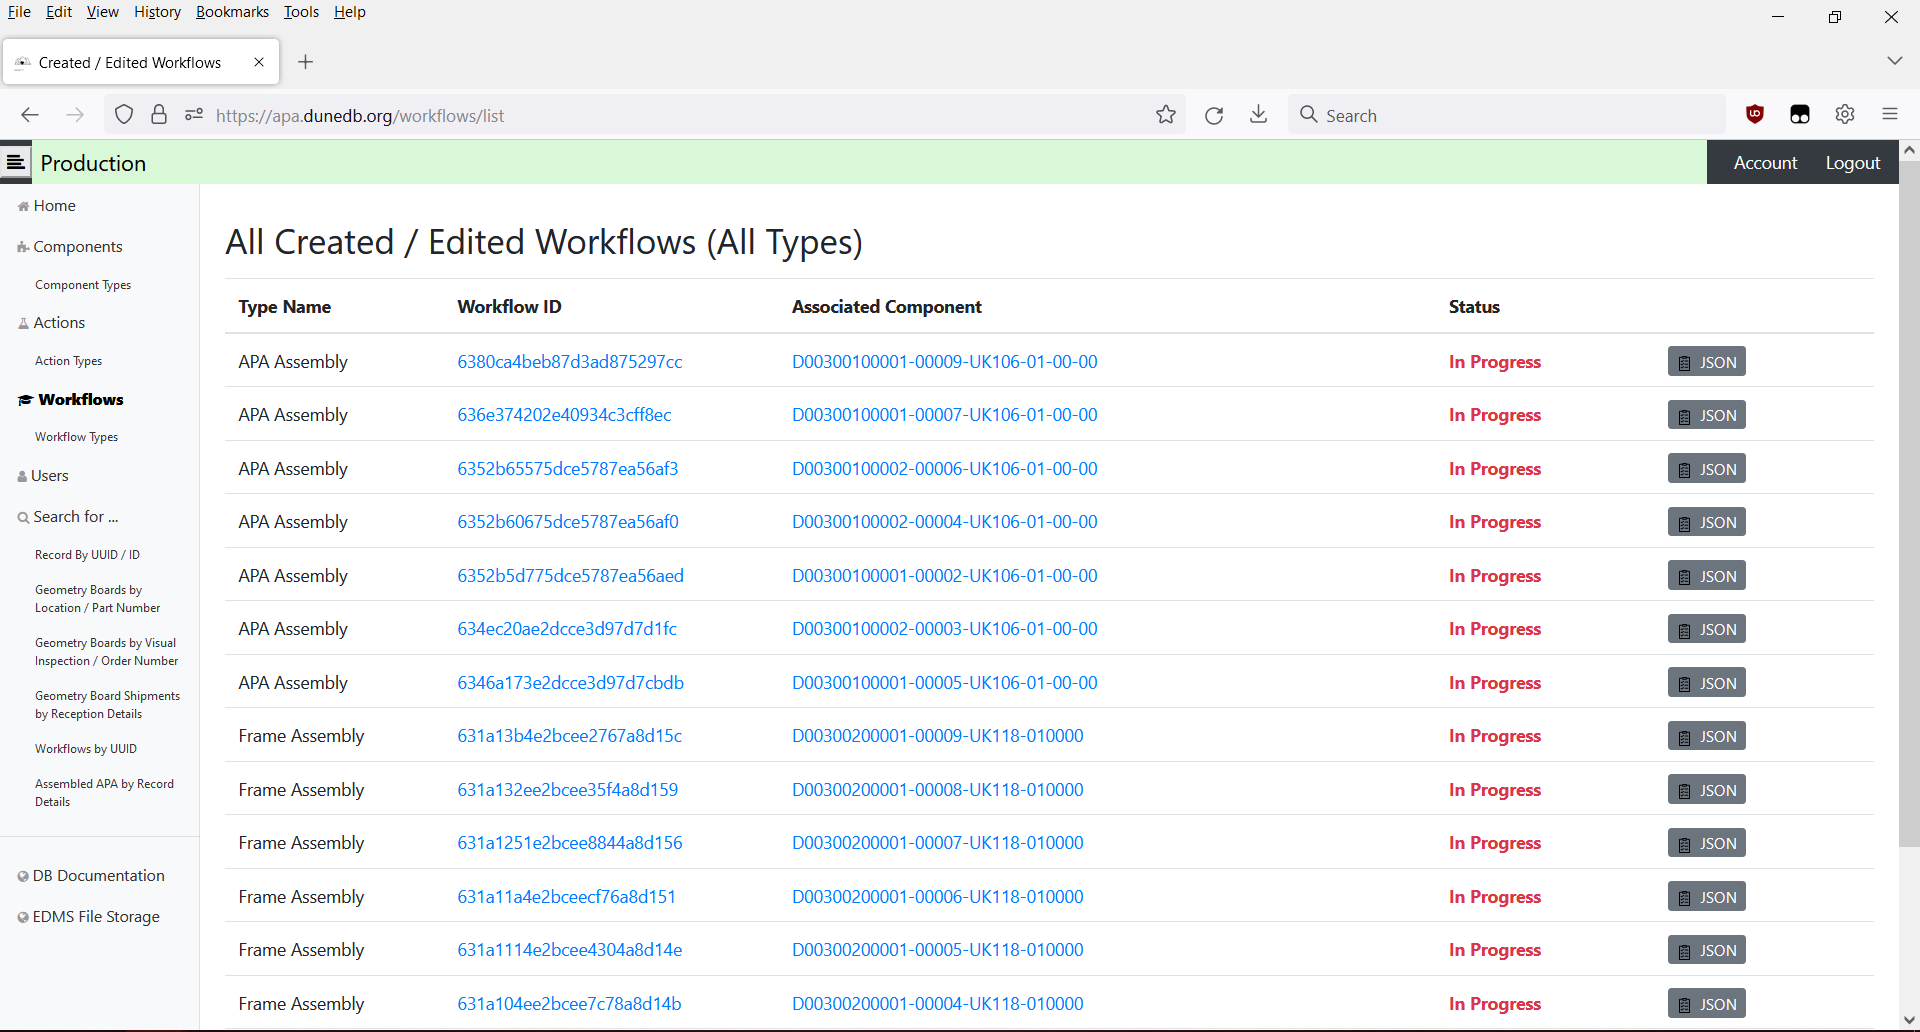Open workflow 6346a173e2dcce3d97d7cbdb
The height and width of the screenshot is (1032, 1920).
[570, 683]
